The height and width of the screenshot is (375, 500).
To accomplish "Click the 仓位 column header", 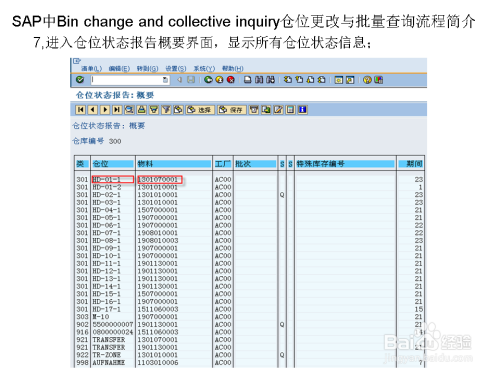I will (113, 164).
